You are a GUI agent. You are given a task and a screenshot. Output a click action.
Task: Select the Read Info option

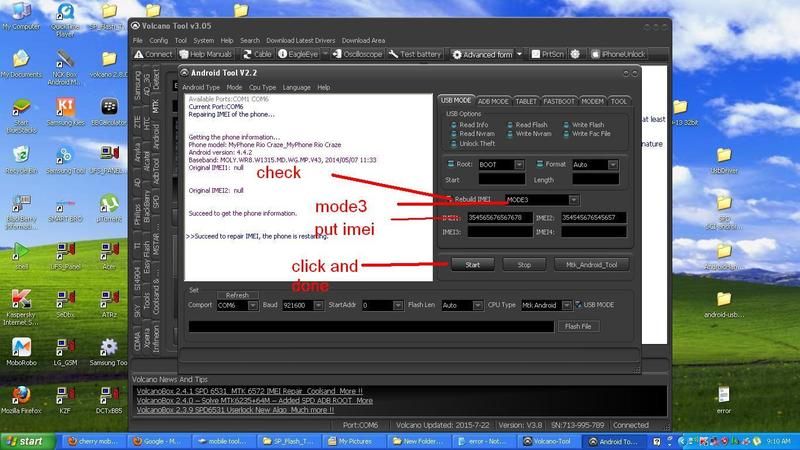click(x=469, y=124)
